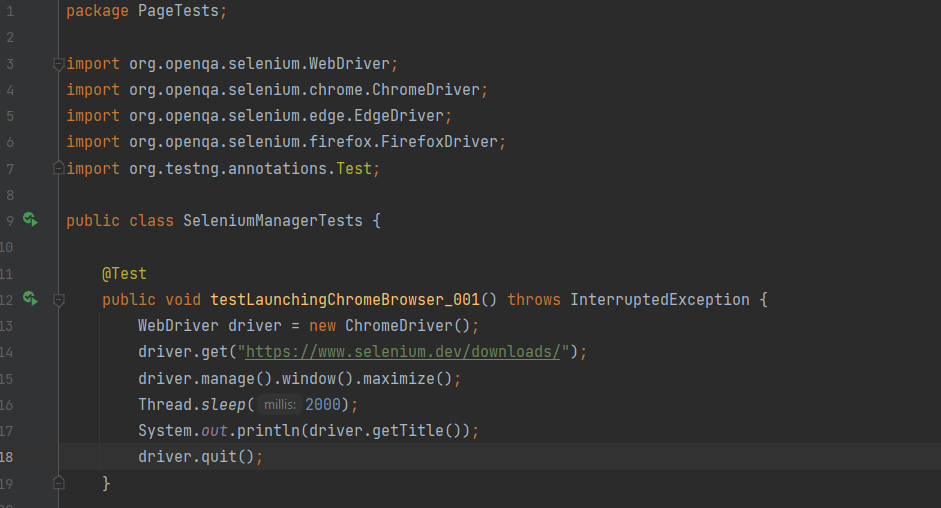Click the testLaunchingChromeBrowser_001 method name
The width and height of the screenshot is (941, 508).
click(x=345, y=300)
